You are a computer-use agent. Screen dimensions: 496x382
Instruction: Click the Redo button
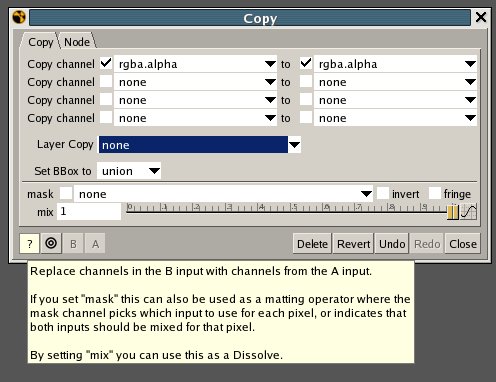[427, 244]
